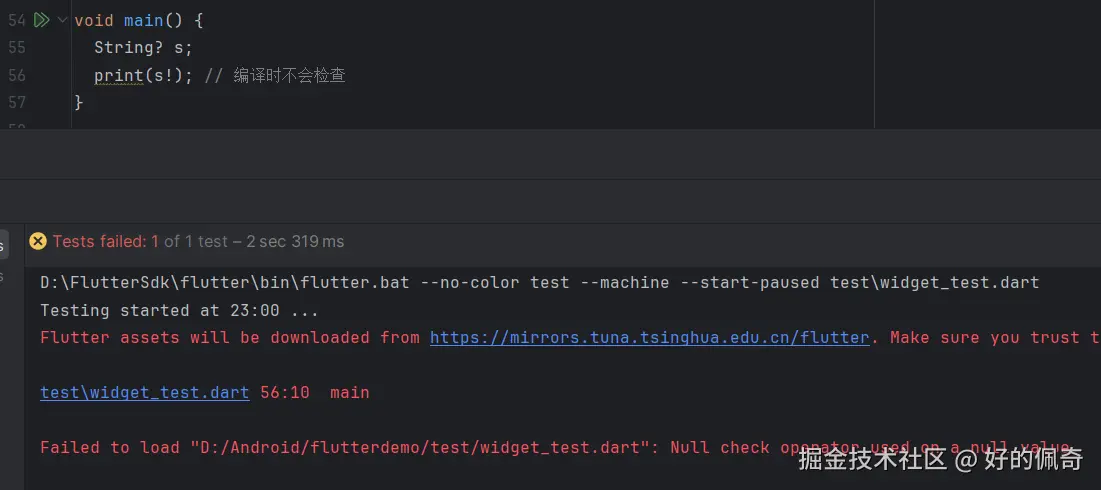
Task: Click the flutter.bat command line in console
Action: click(539, 282)
